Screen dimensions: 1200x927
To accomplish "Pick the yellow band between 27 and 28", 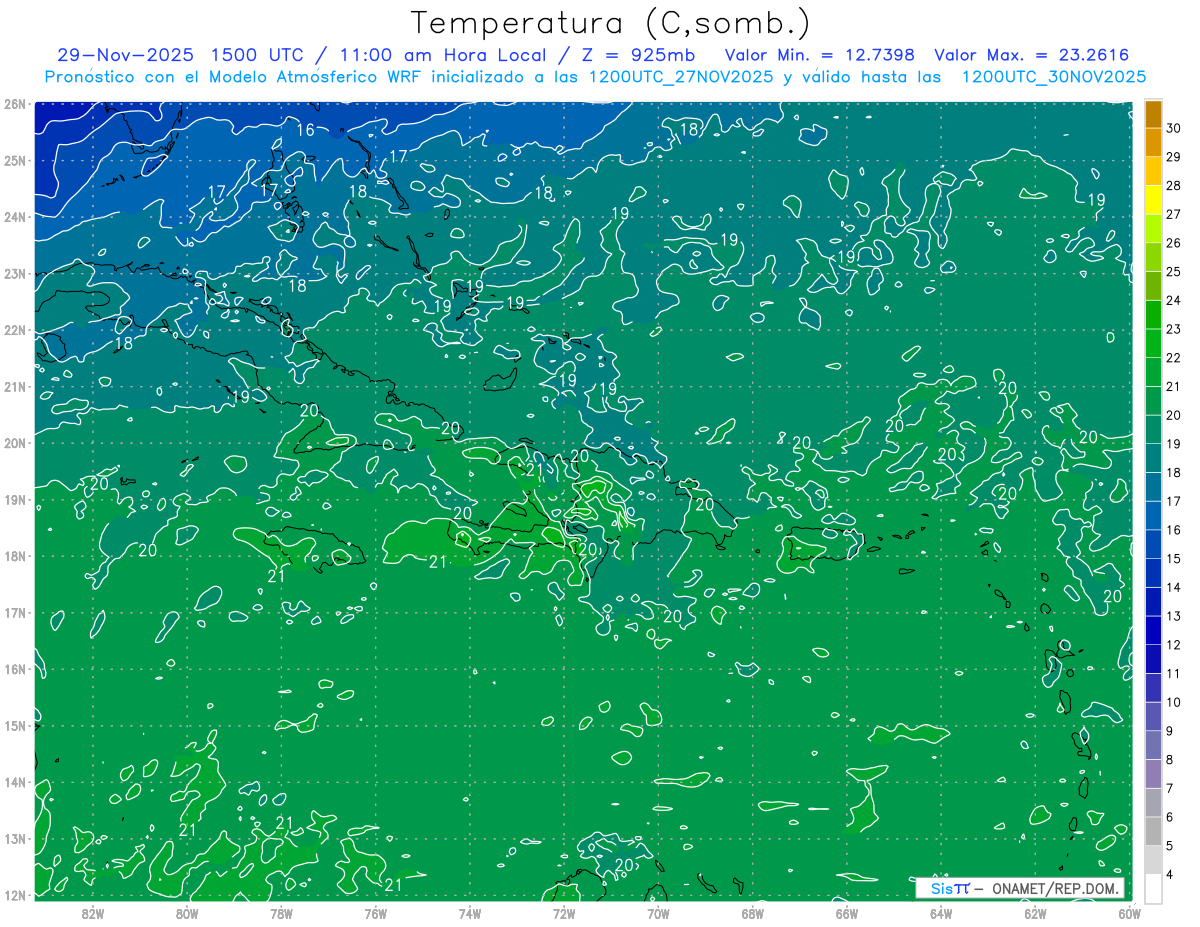I will click(1153, 200).
